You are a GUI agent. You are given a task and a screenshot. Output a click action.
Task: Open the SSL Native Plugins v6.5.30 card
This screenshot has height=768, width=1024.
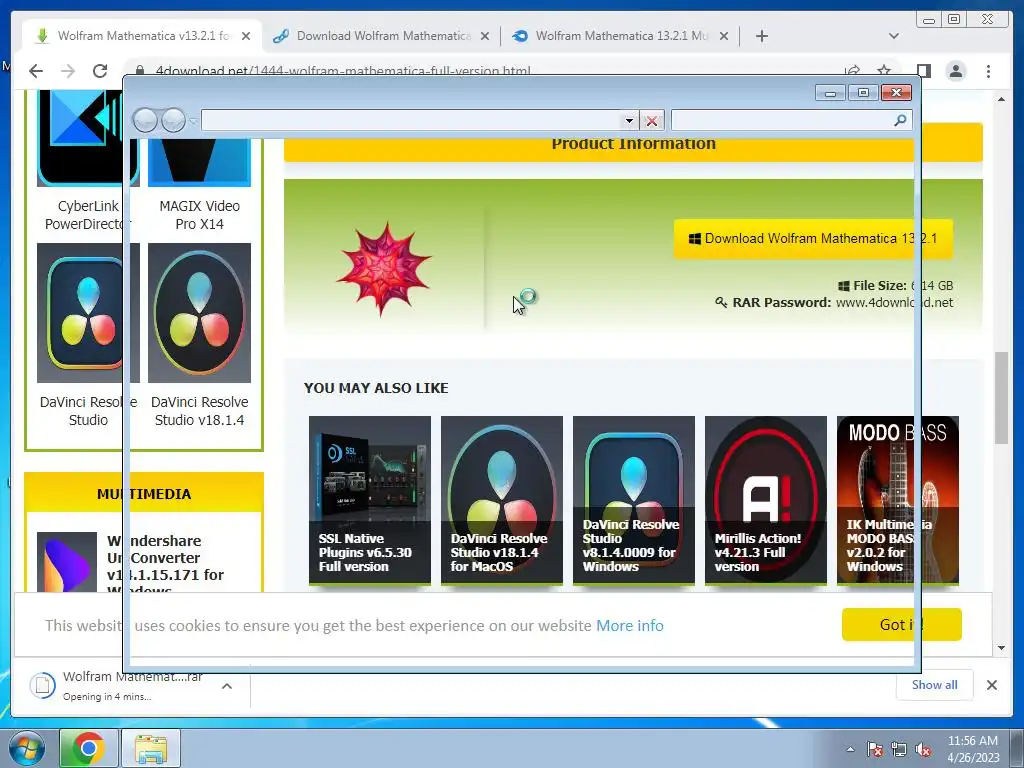coord(370,500)
